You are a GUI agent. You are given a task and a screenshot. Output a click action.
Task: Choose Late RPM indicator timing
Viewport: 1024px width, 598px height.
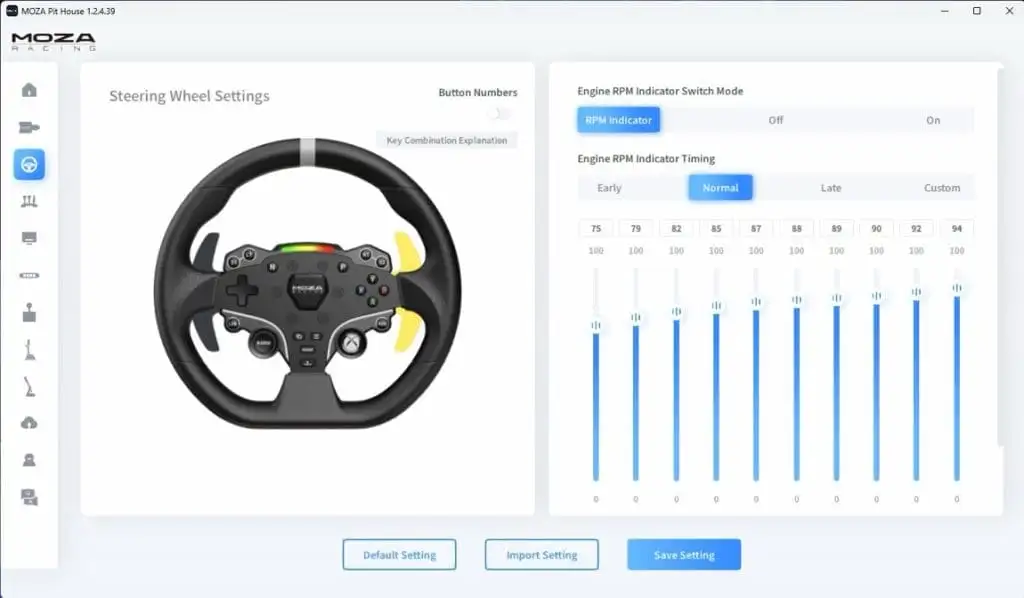830,188
